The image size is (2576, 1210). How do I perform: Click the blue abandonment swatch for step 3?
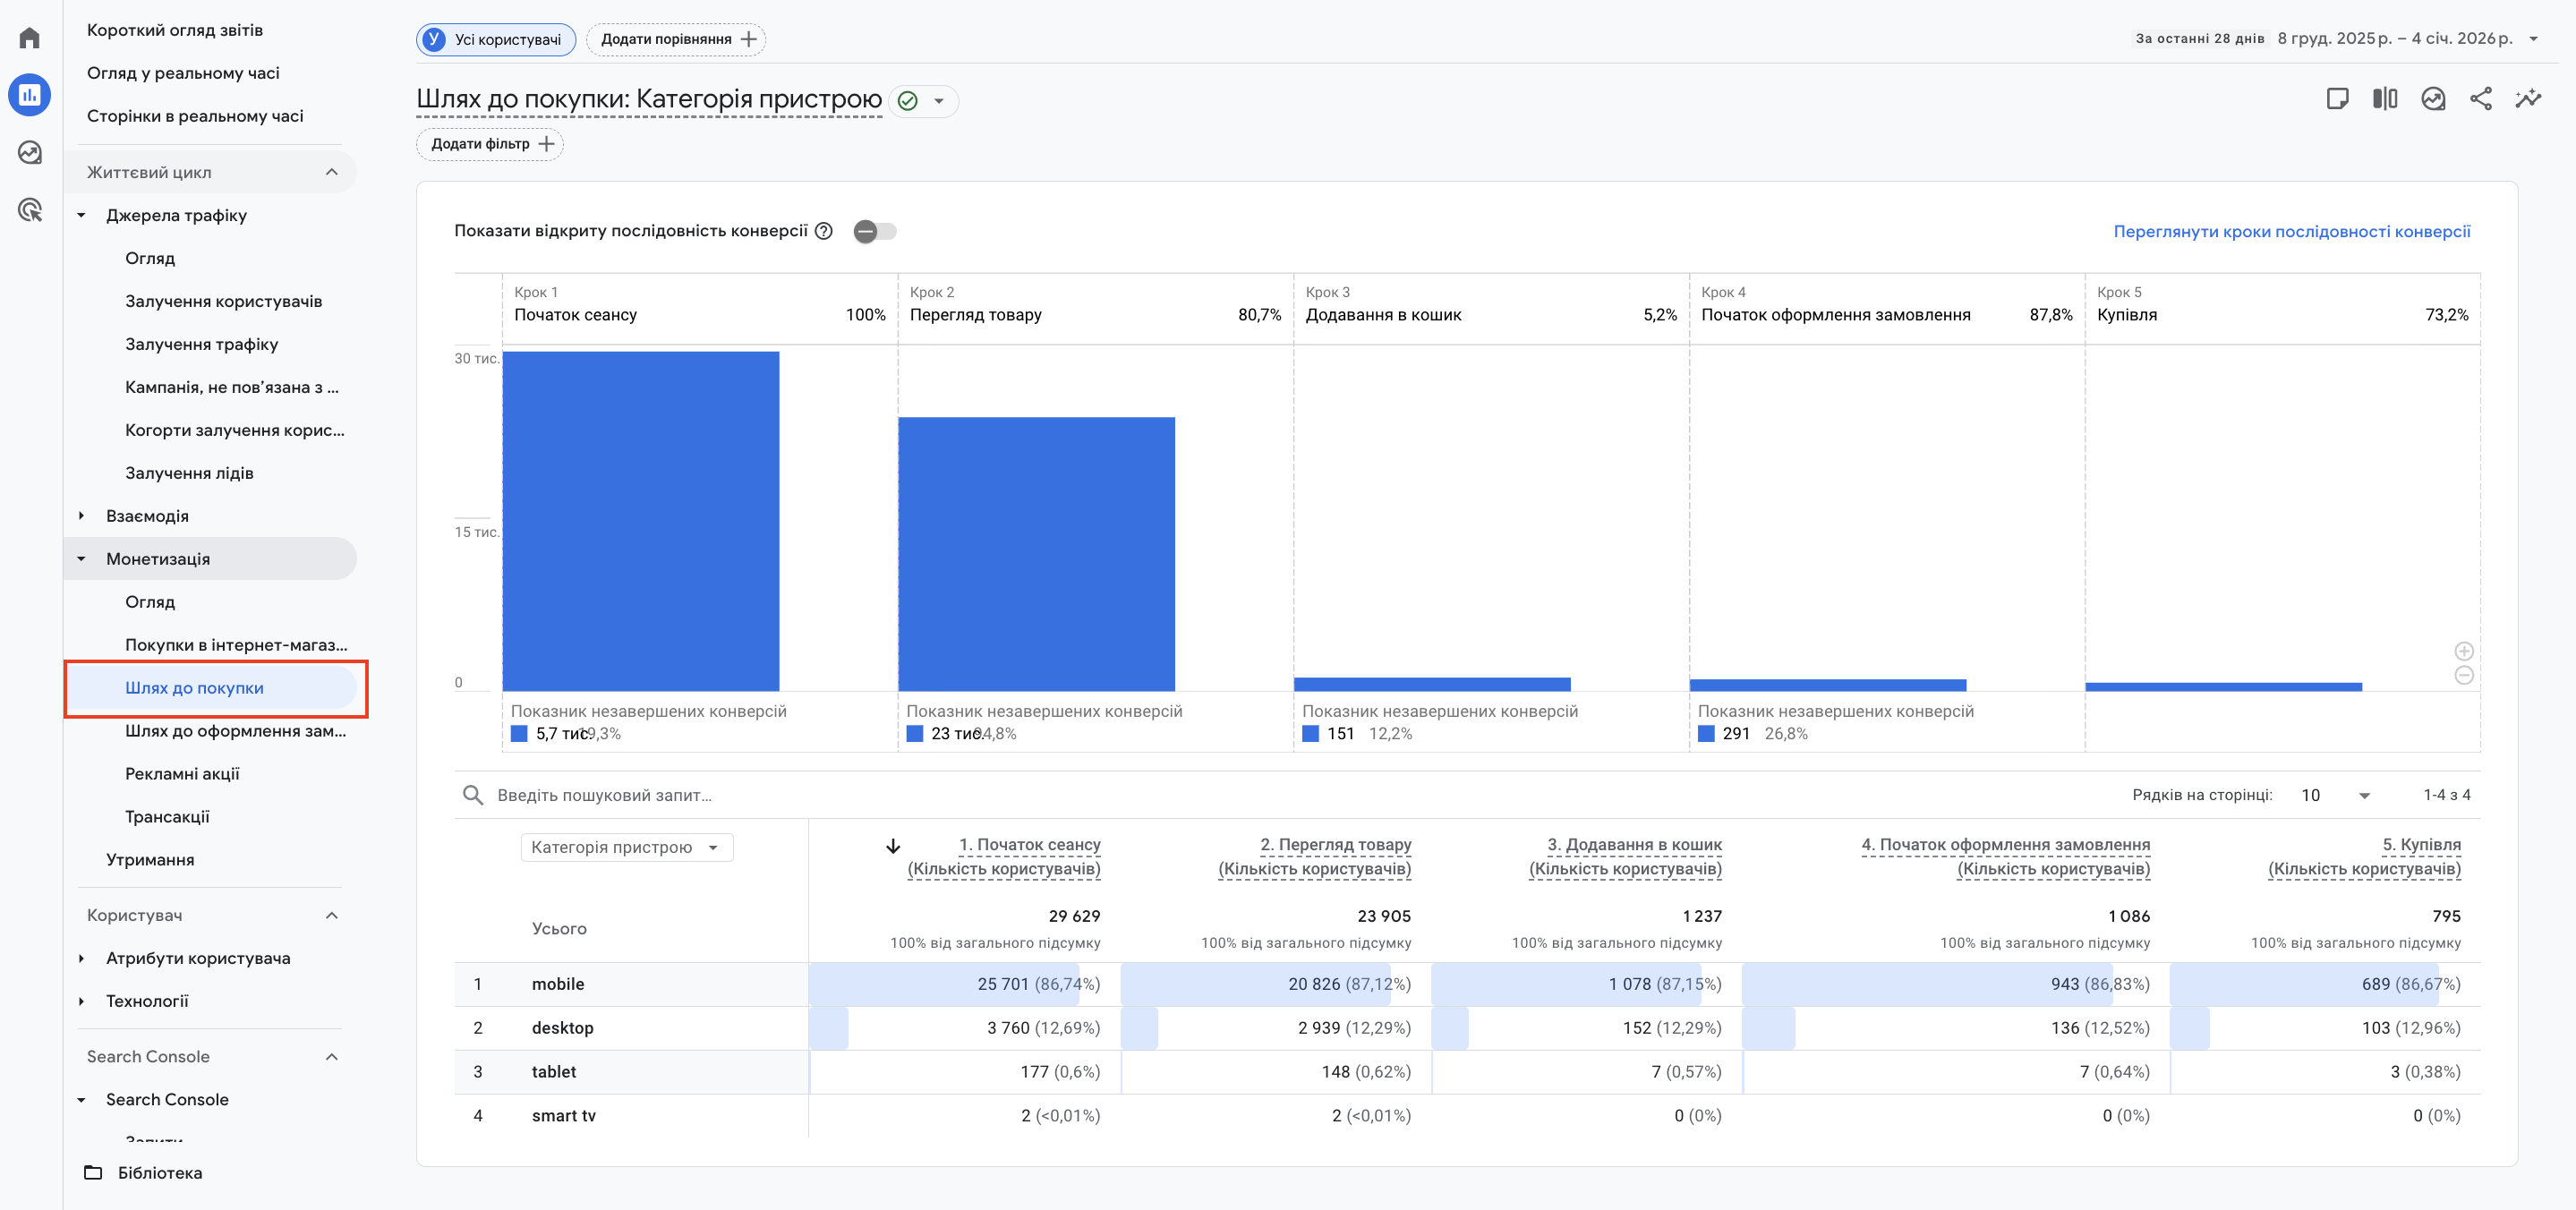click(1310, 733)
